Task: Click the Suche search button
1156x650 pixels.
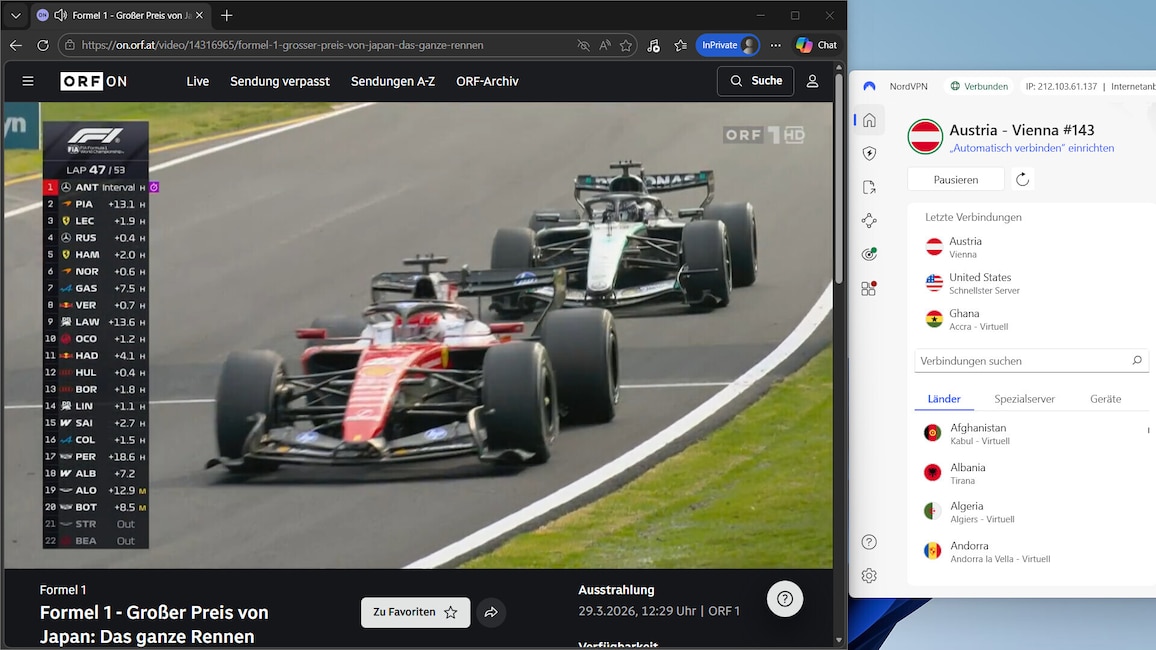Action: 756,81
